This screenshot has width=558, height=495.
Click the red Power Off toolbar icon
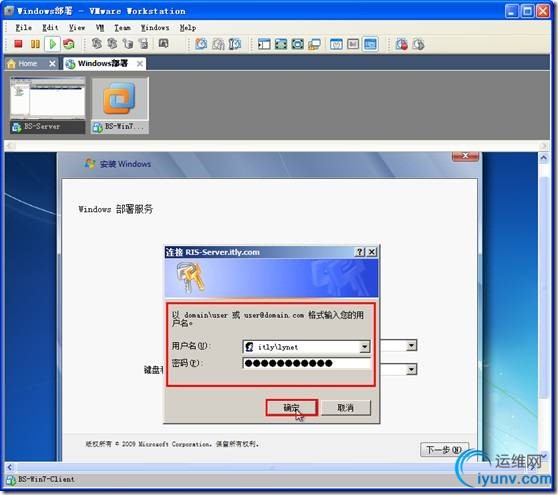click(18, 44)
